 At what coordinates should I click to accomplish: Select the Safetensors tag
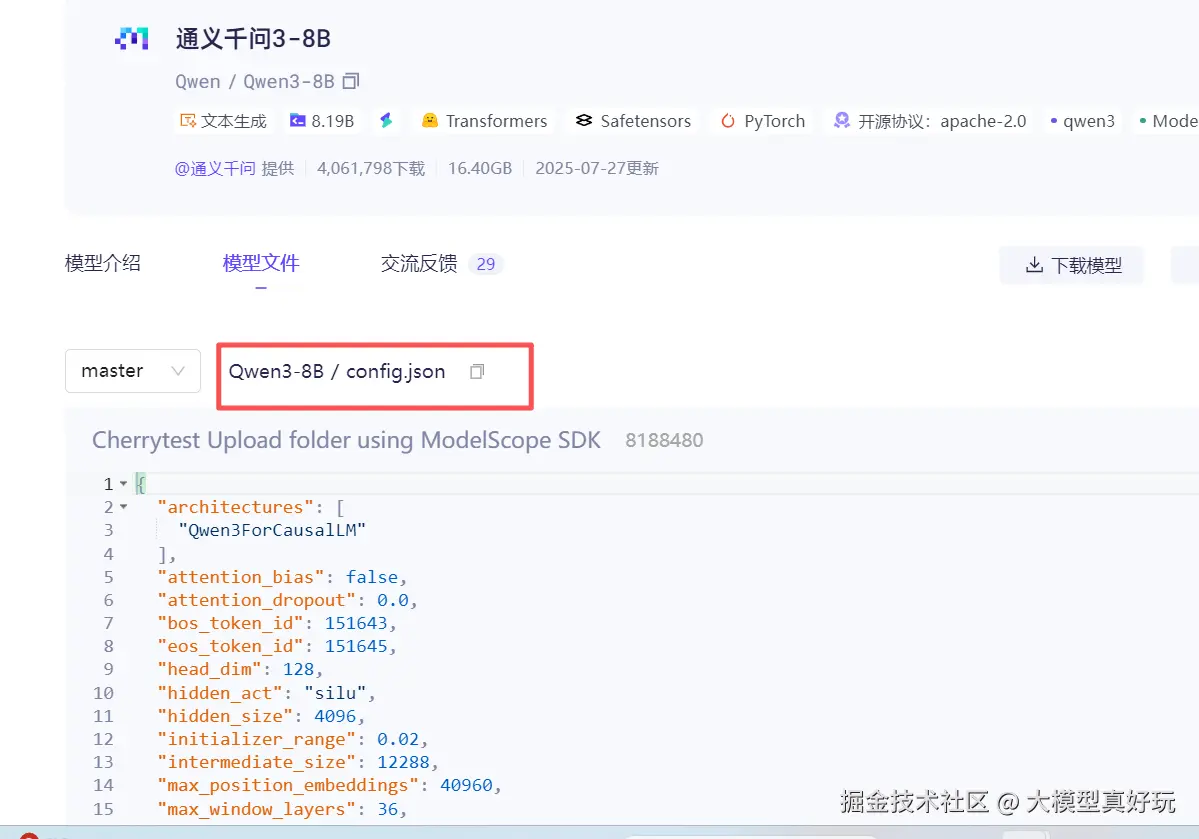coord(633,121)
